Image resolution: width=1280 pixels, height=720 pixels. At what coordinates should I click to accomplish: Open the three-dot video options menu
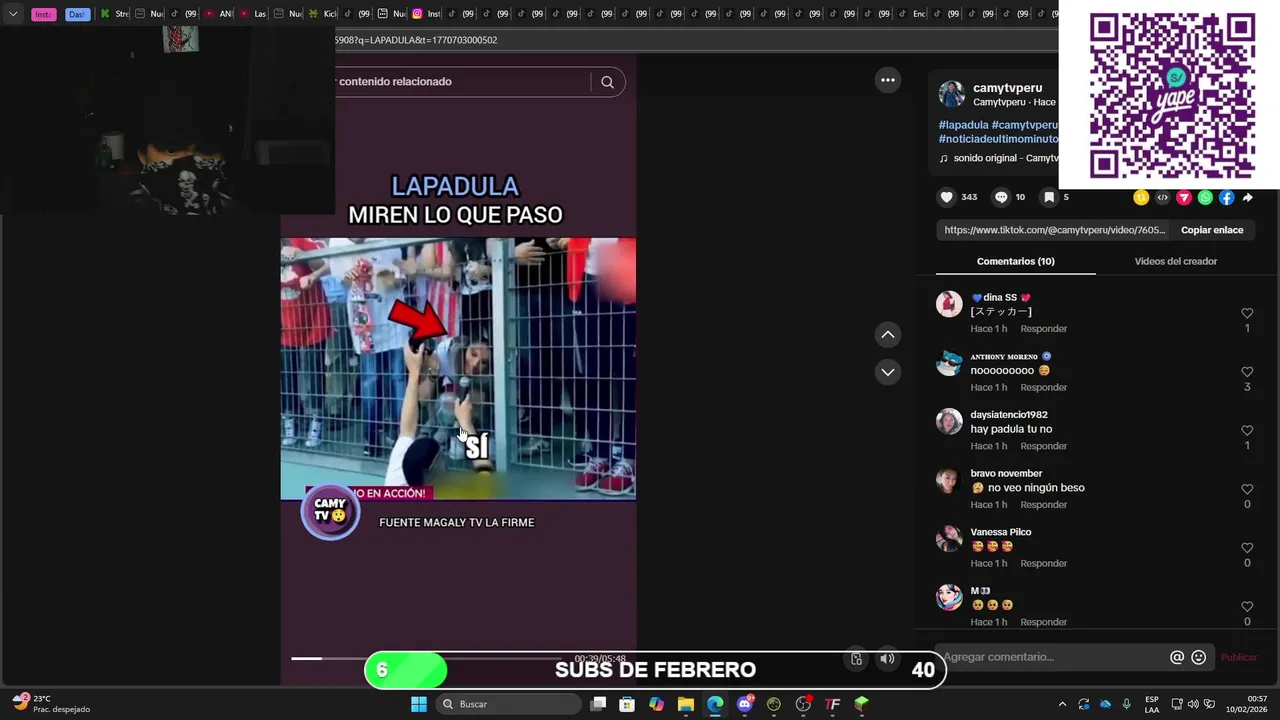click(x=888, y=80)
